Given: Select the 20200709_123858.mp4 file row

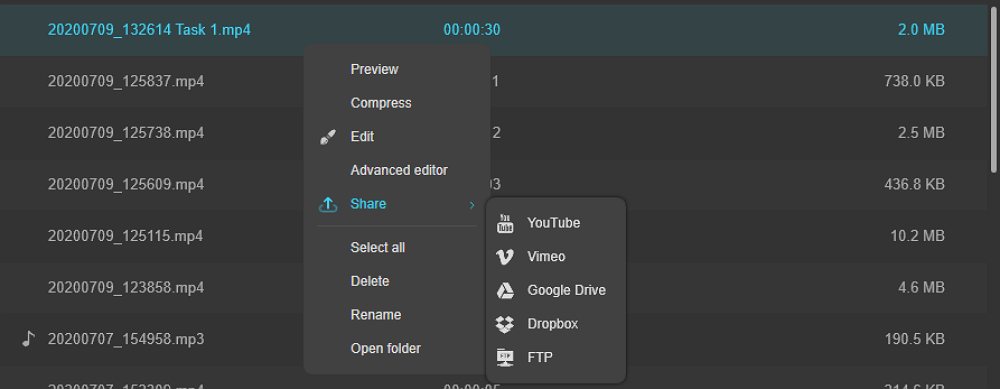Looking at the screenshot, I should coord(494,288).
